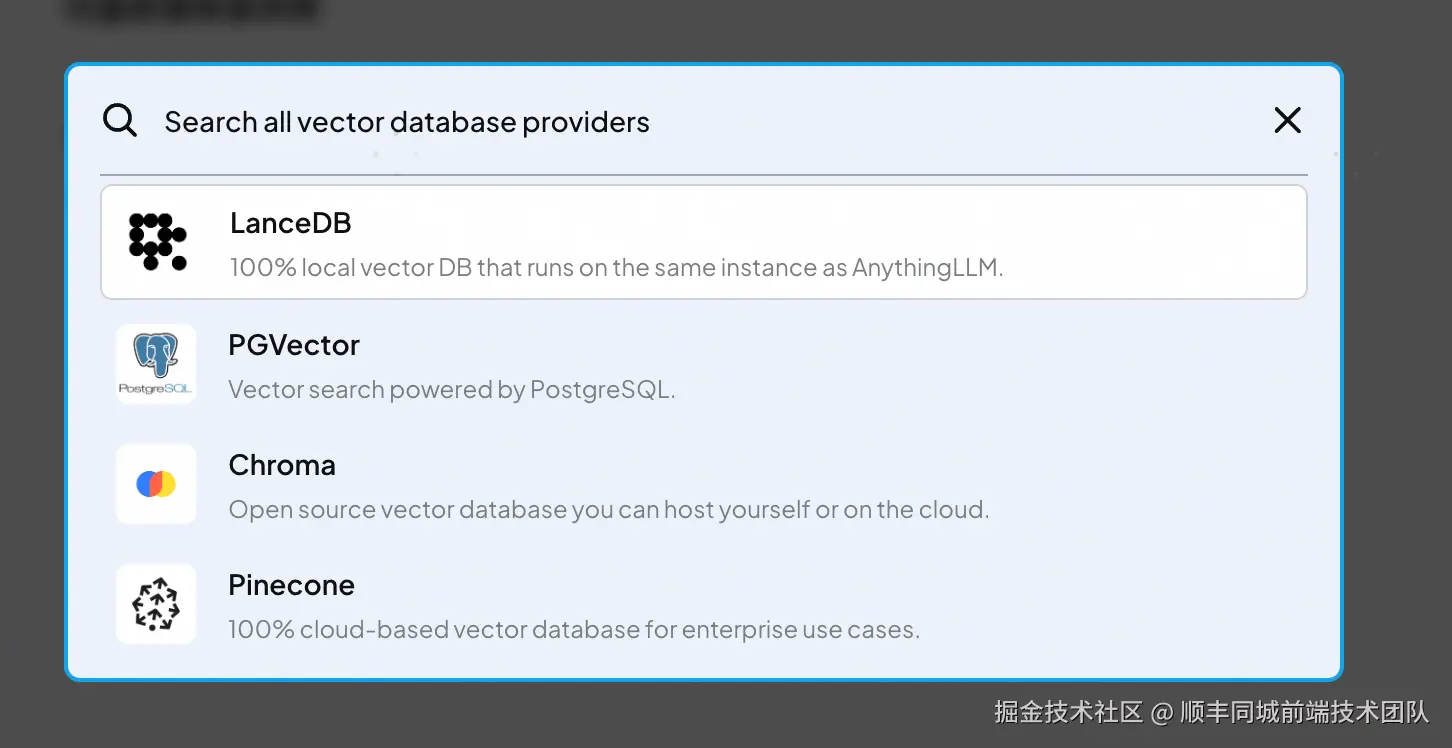Image resolution: width=1452 pixels, height=748 pixels.
Task: Click LanceDB's 100% local vector DB description
Action: pos(615,268)
